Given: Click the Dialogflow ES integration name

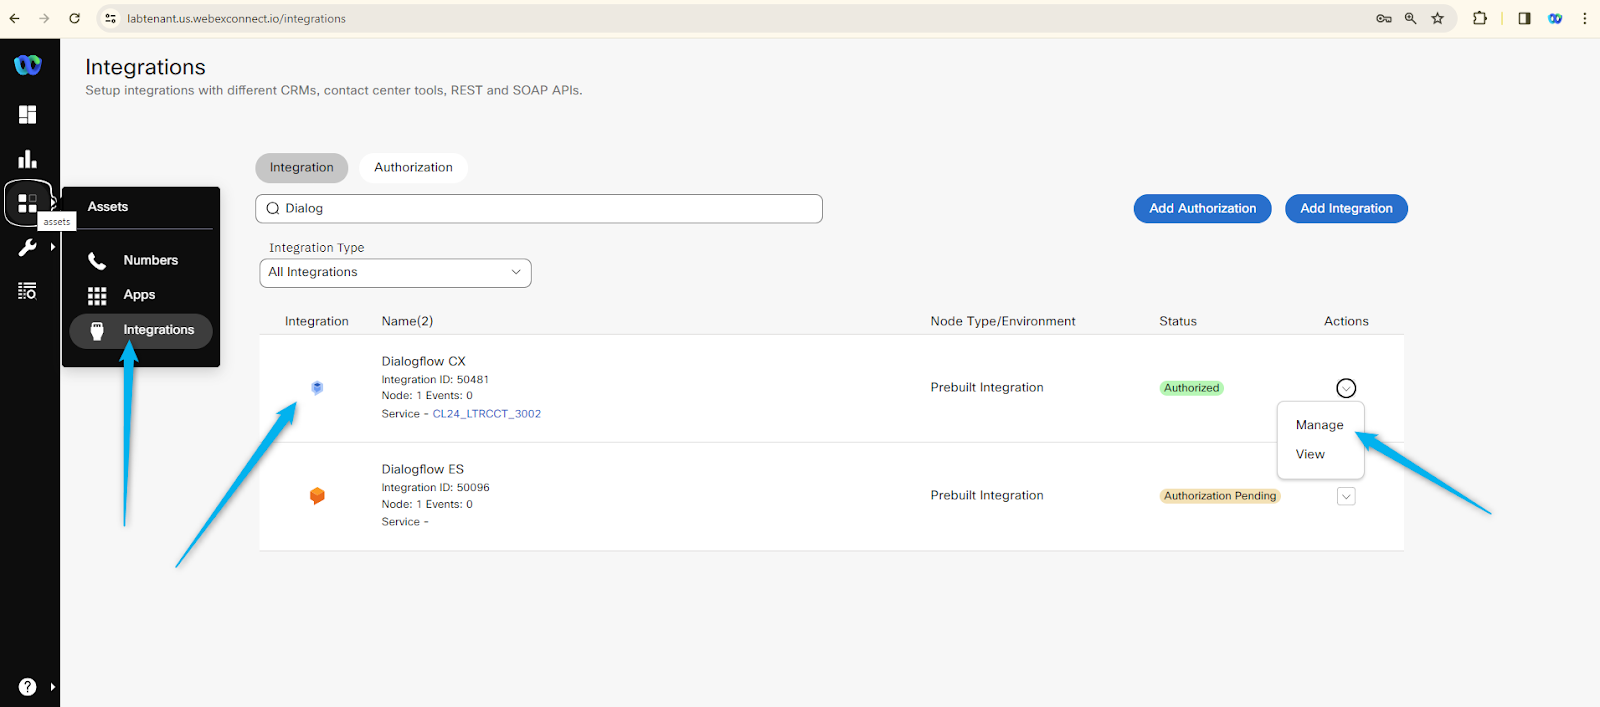Looking at the screenshot, I should (422, 470).
